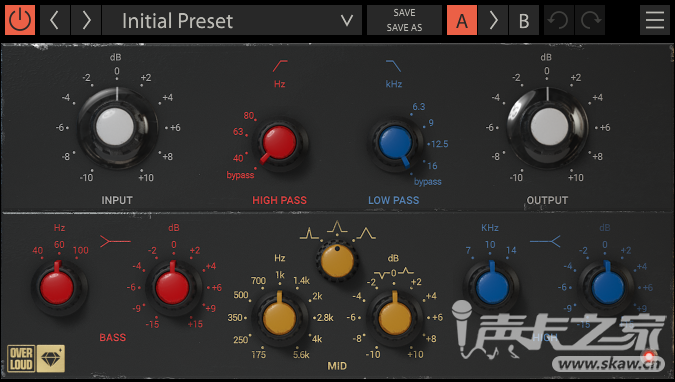Click the gold diamond gem icon
The height and width of the screenshot is (382, 675).
(51, 359)
